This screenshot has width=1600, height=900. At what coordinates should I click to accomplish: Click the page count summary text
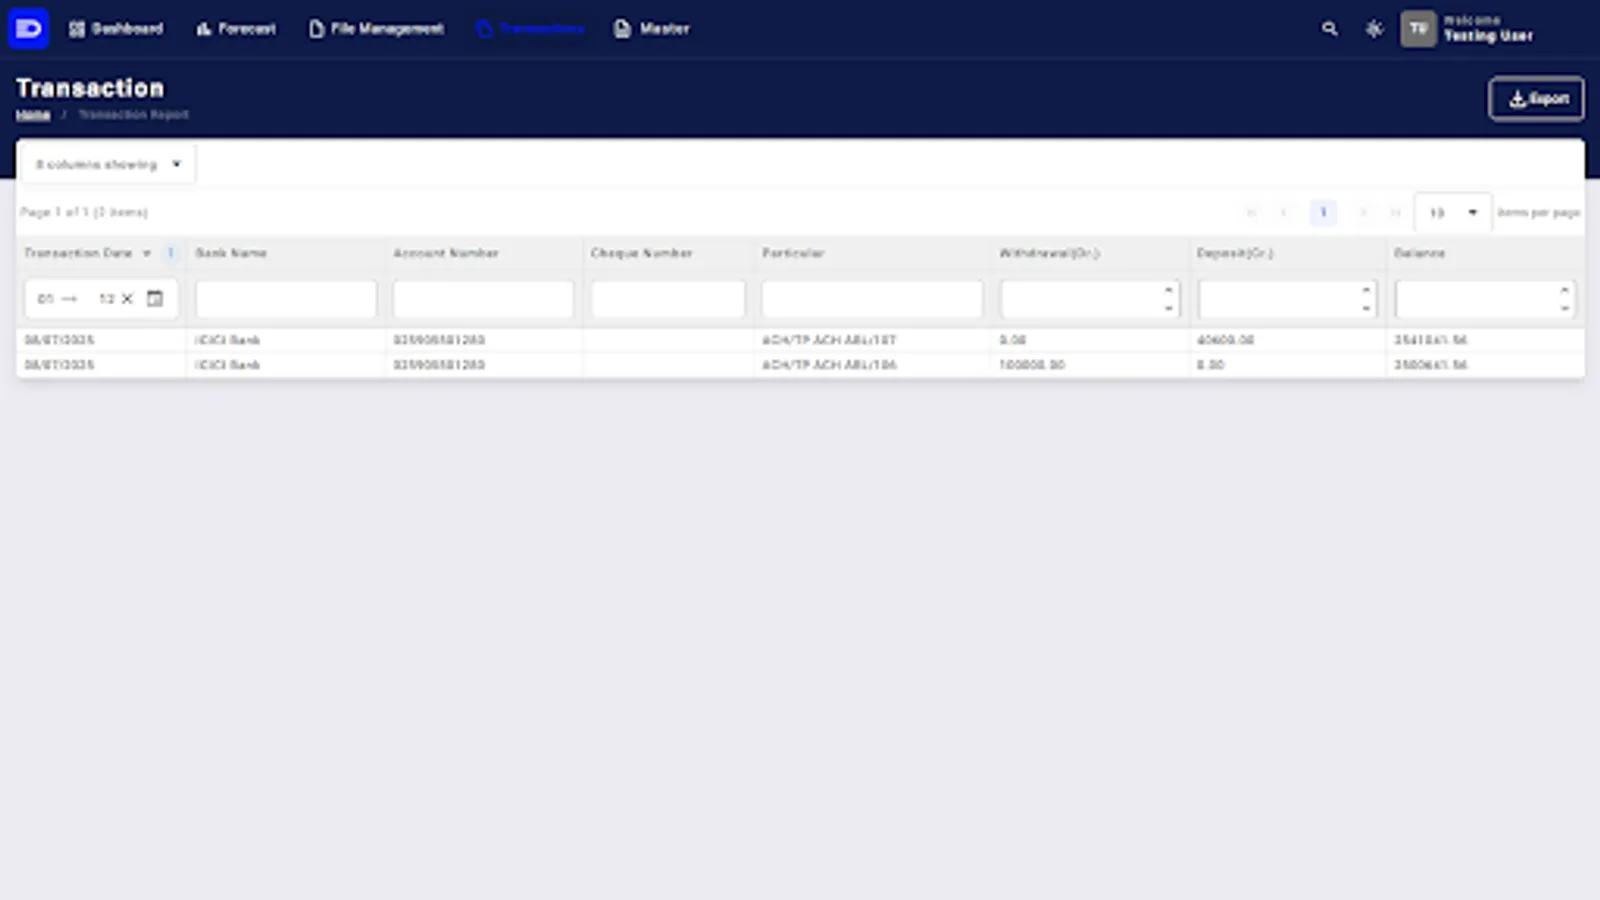click(x=84, y=212)
